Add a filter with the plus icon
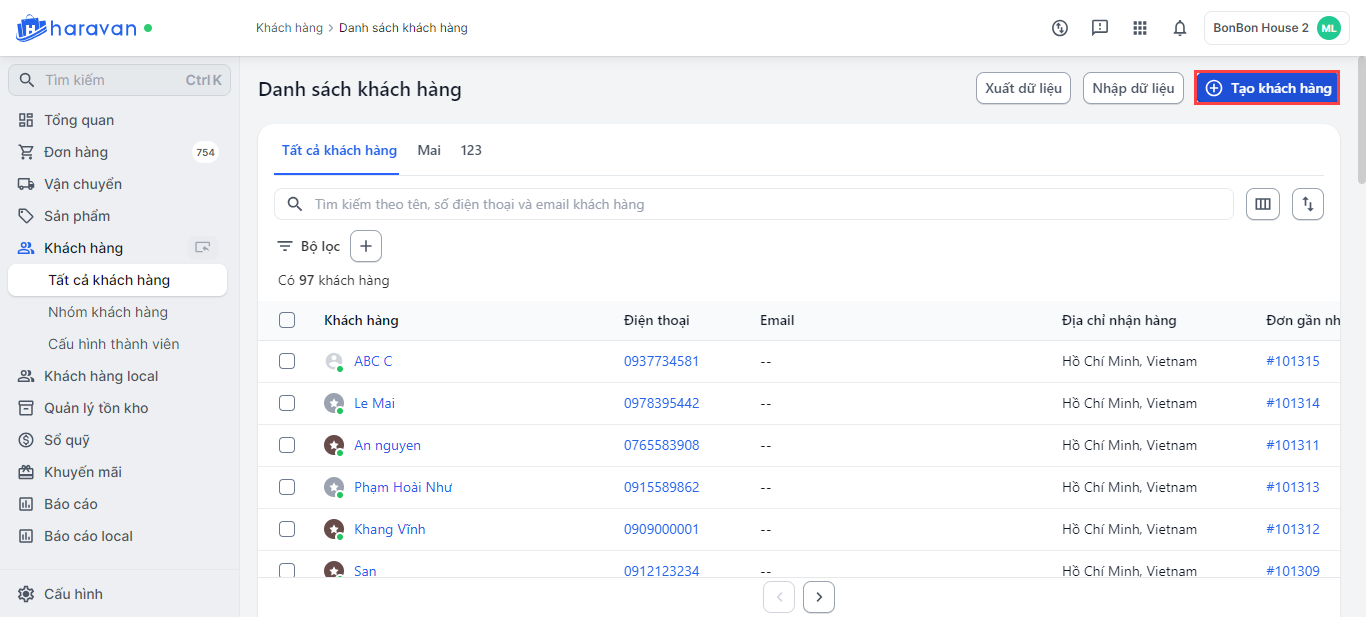Image resolution: width=1366 pixels, height=617 pixels. coord(366,246)
